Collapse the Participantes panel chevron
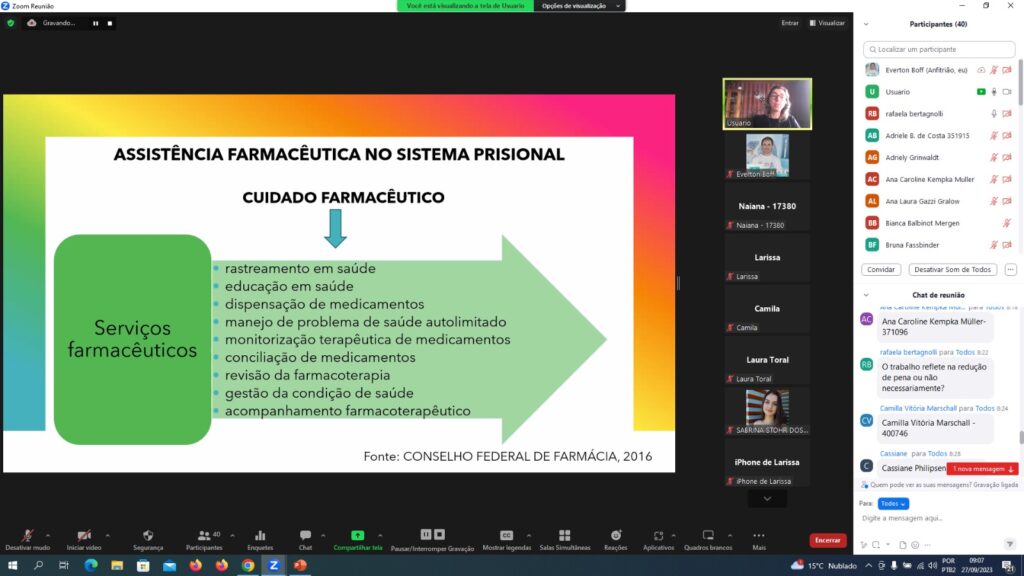 [x=866, y=24]
